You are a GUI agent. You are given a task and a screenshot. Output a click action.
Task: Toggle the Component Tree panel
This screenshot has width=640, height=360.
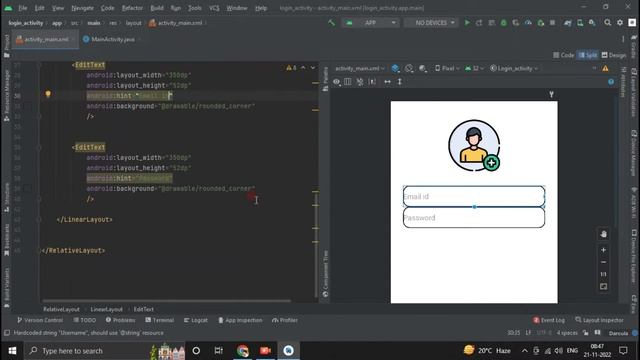click(x=325, y=273)
